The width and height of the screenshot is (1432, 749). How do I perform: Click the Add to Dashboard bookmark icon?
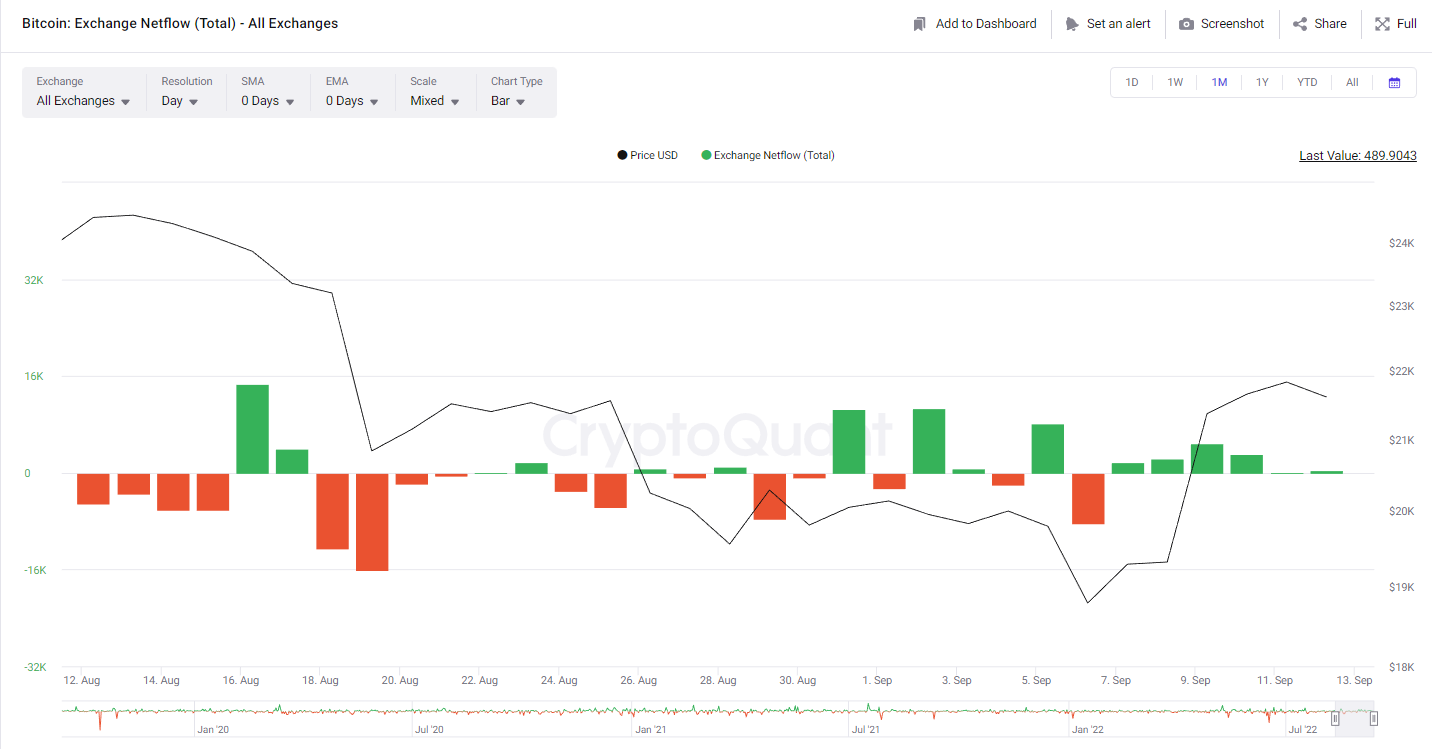click(x=920, y=24)
